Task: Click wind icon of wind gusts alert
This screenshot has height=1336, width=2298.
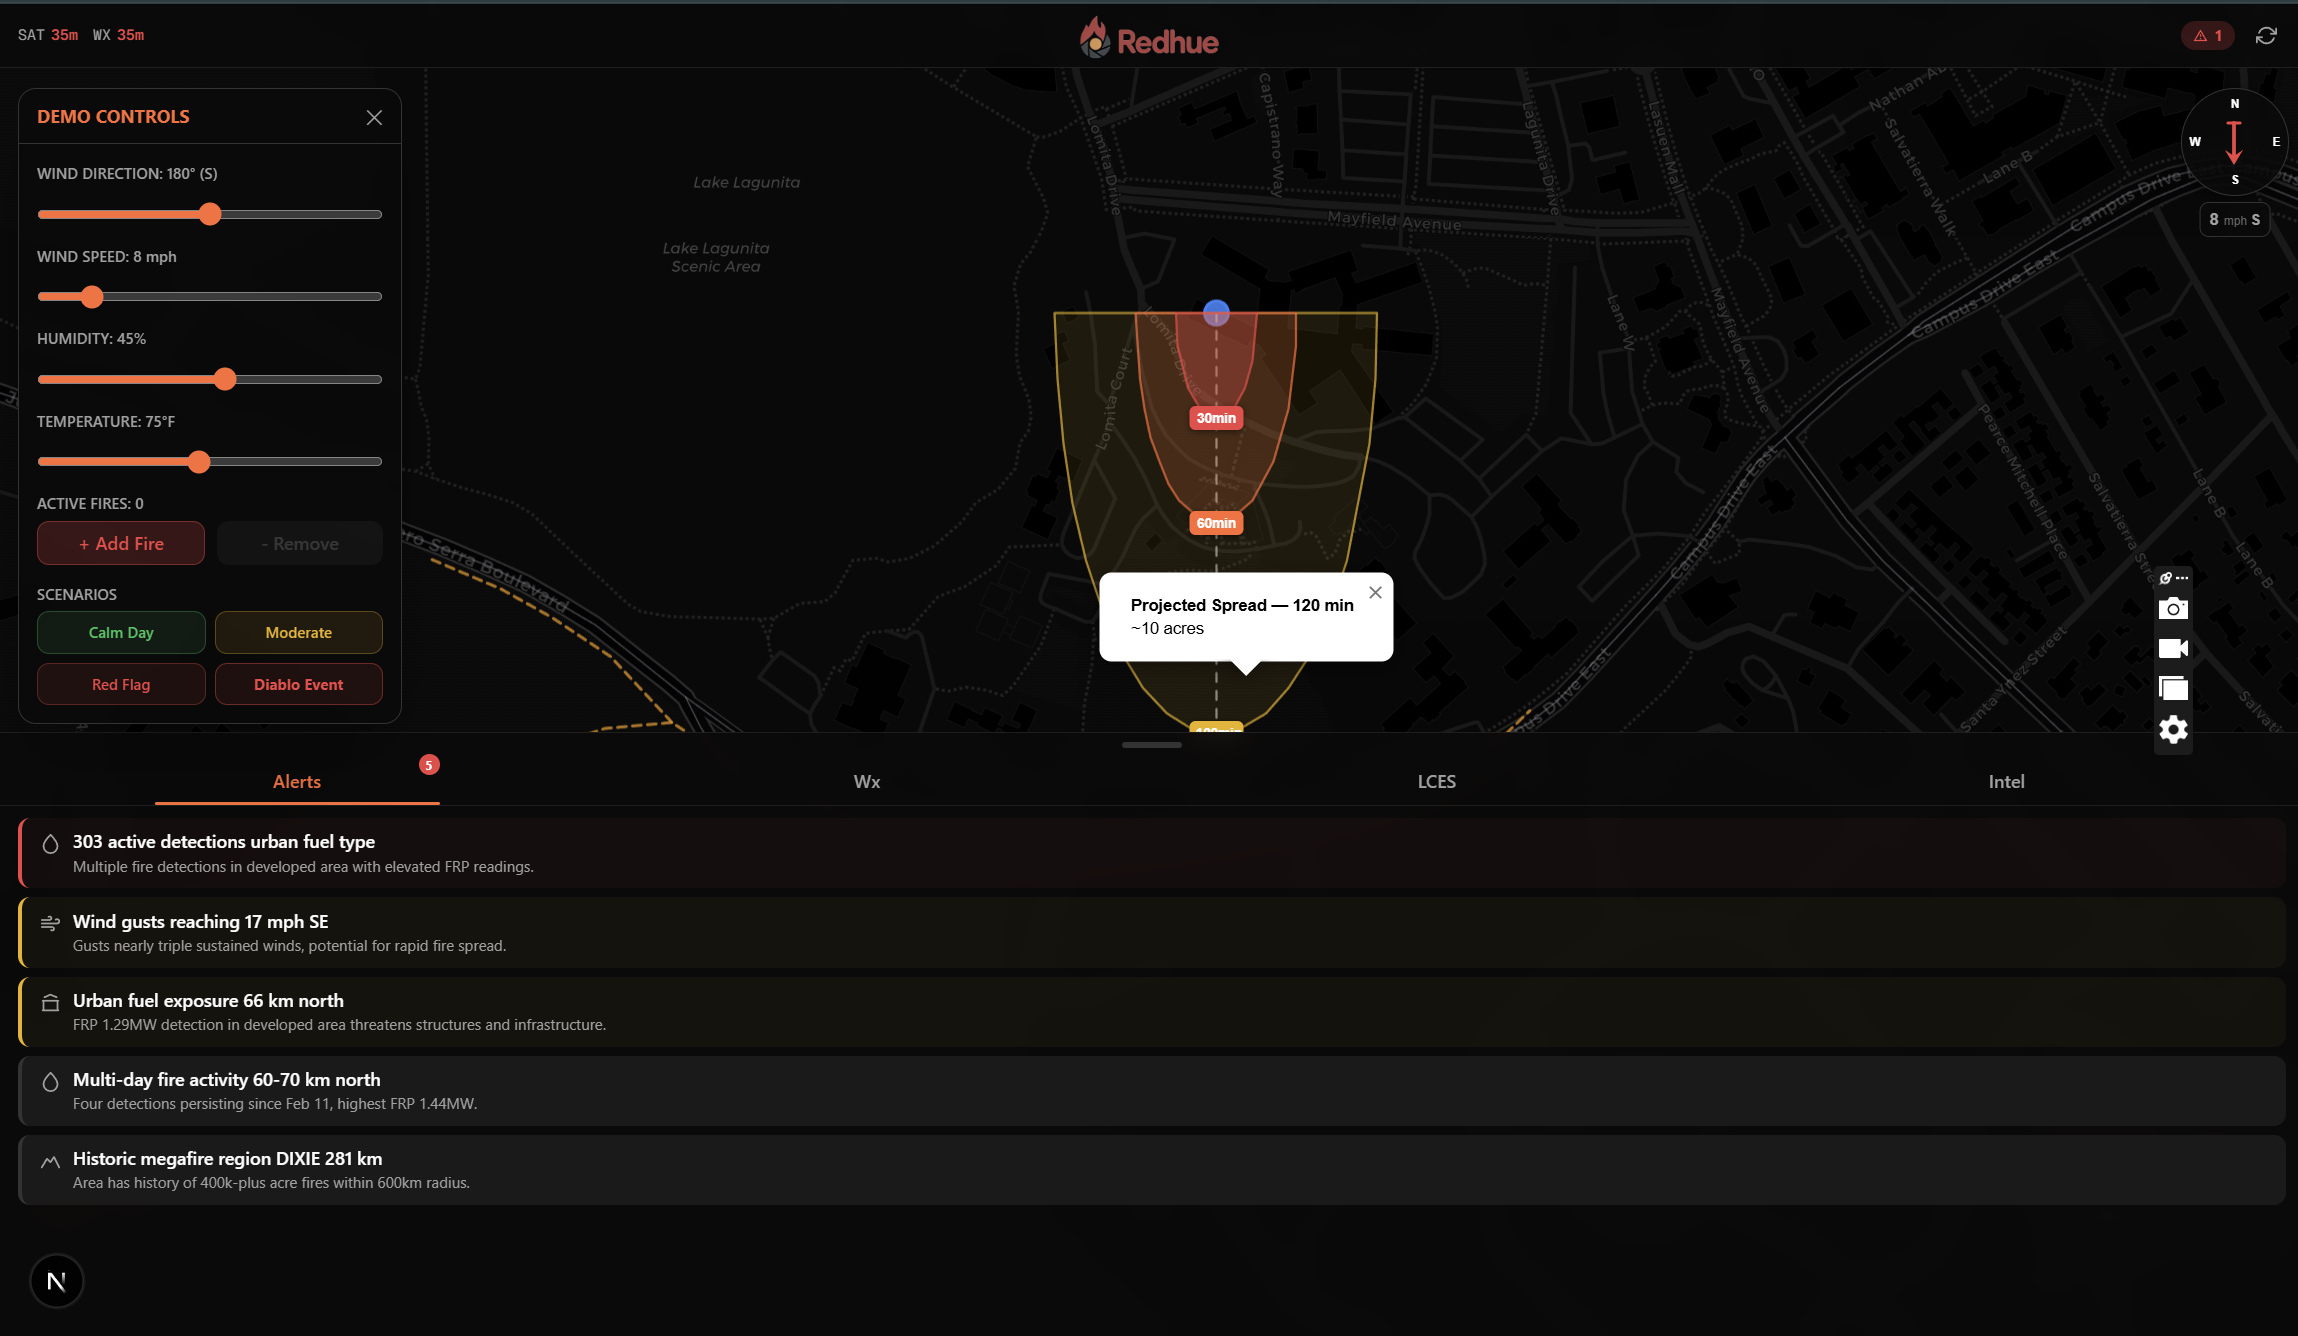Action: coord(50,923)
